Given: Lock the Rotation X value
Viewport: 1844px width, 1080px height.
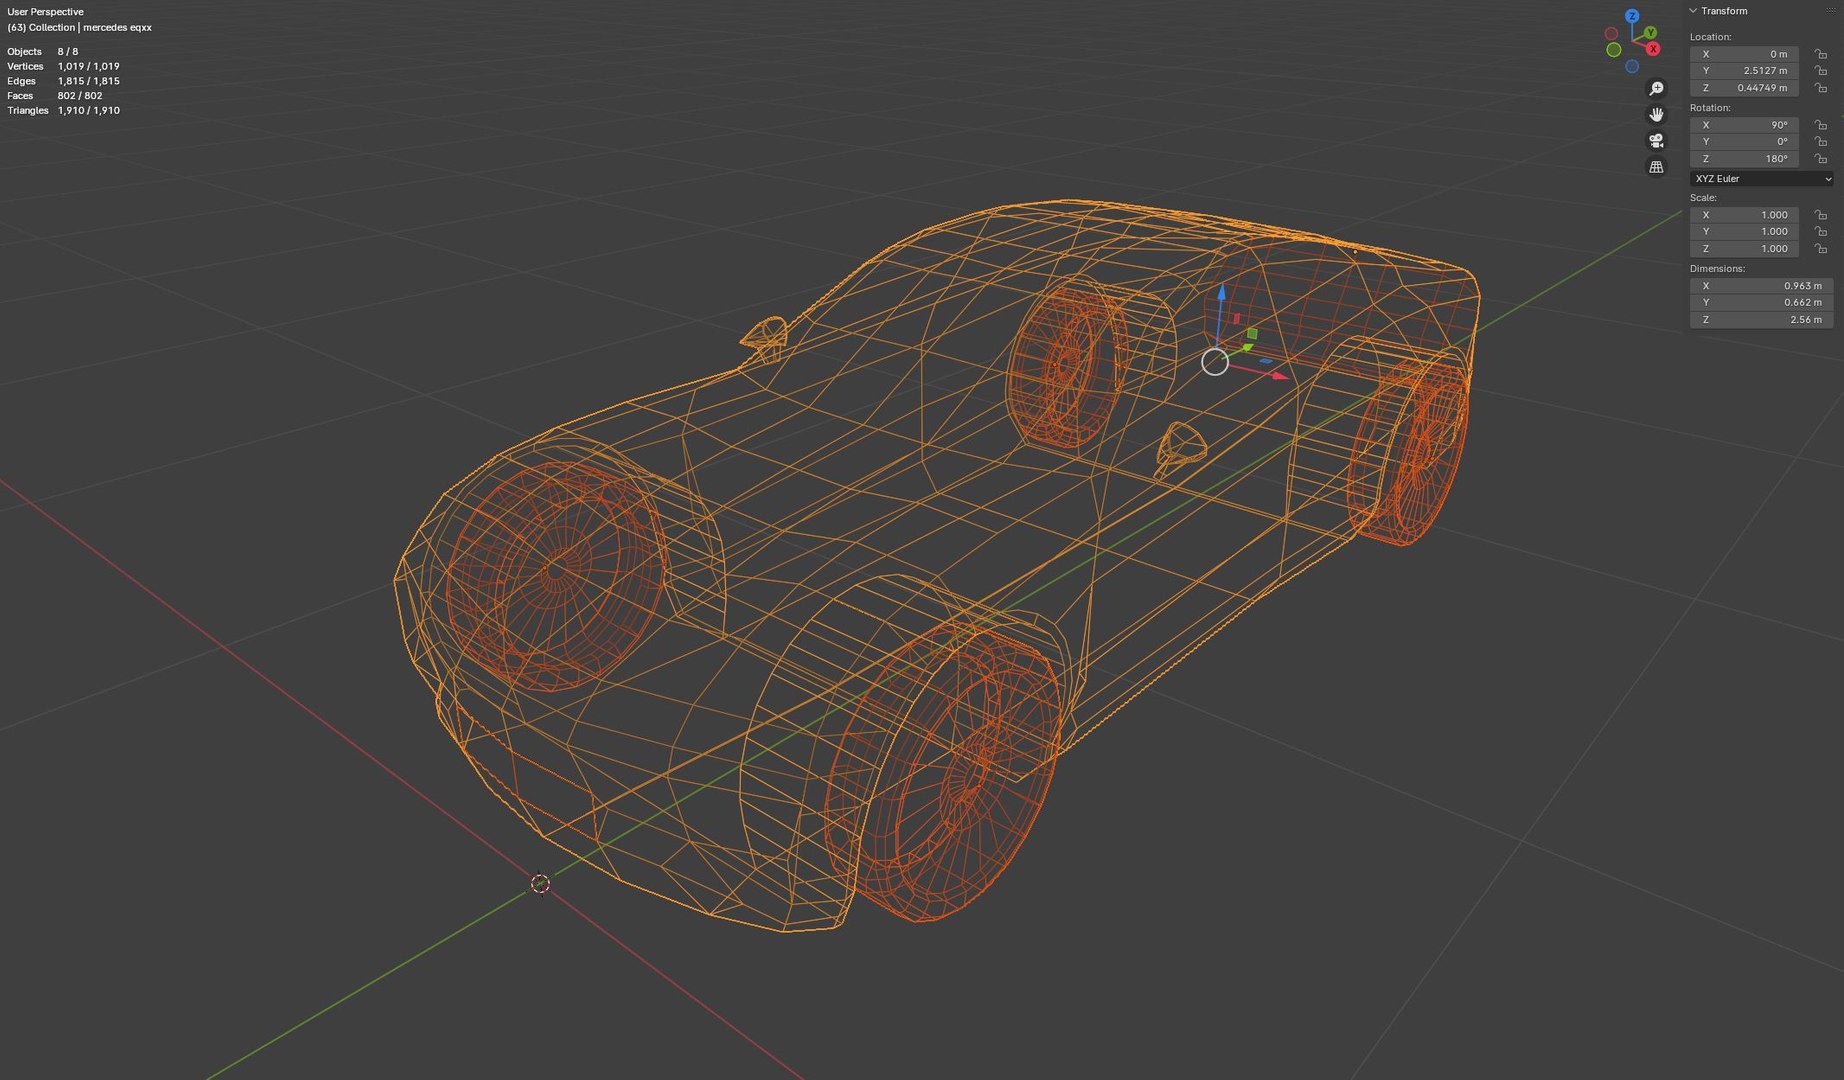Looking at the screenshot, I should pyautogui.click(x=1821, y=126).
